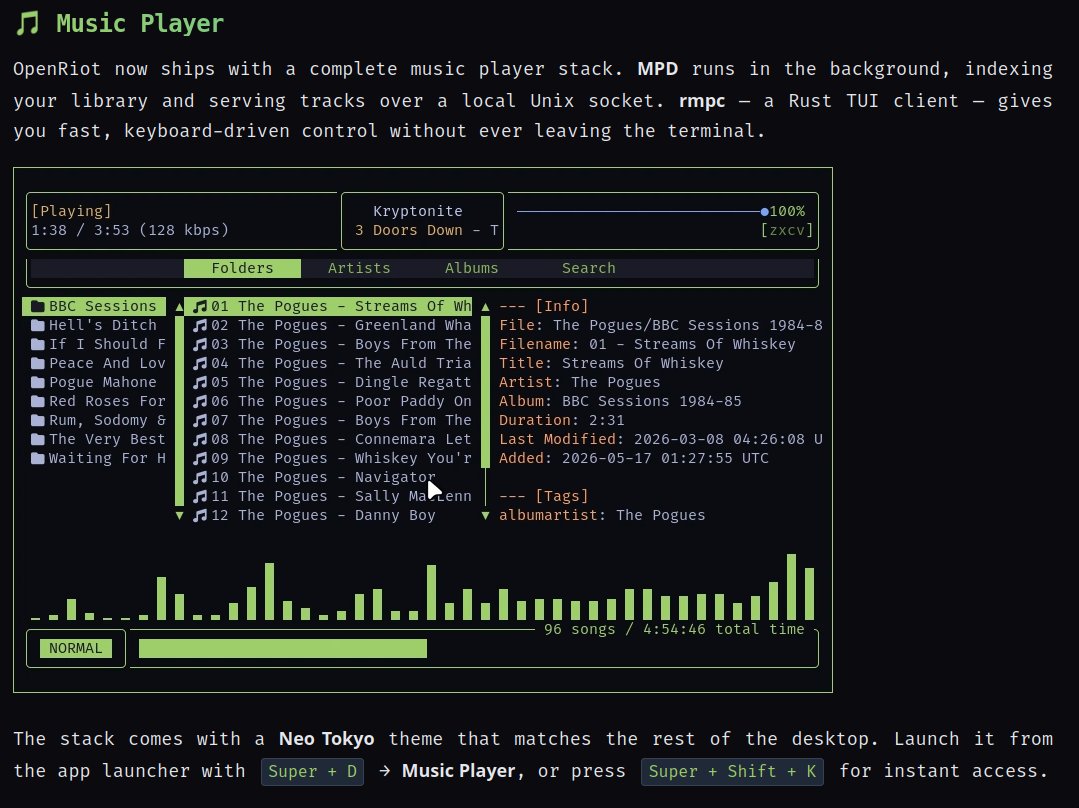The image size is (1079, 808).
Task: Click the info pane scrollbar thumb
Action: [485, 392]
